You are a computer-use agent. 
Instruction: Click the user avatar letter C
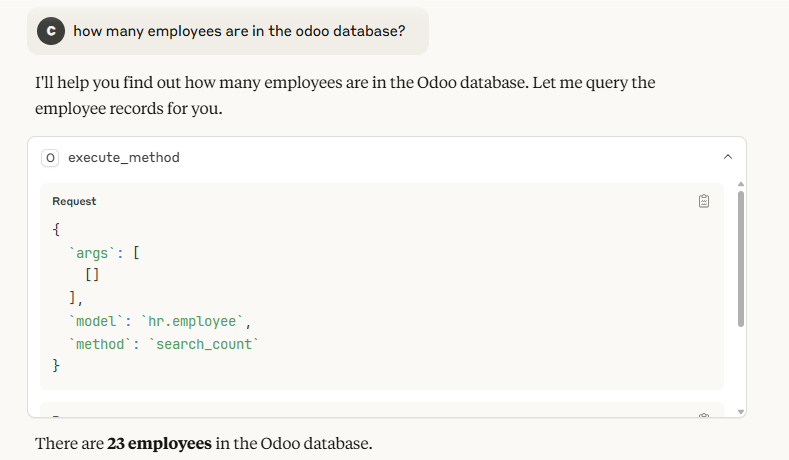tap(52, 31)
